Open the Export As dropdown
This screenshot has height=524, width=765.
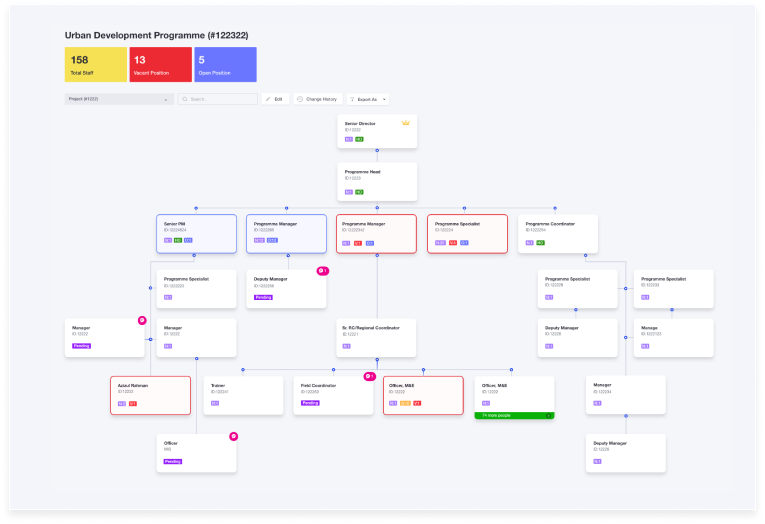click(x=368, y=99)
